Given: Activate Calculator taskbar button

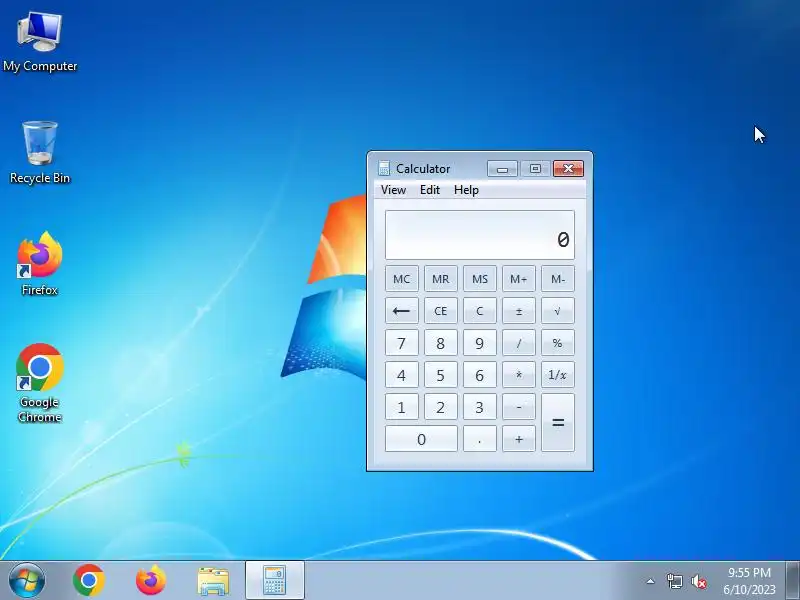Looking at the screenshot, I should (274, 581).
